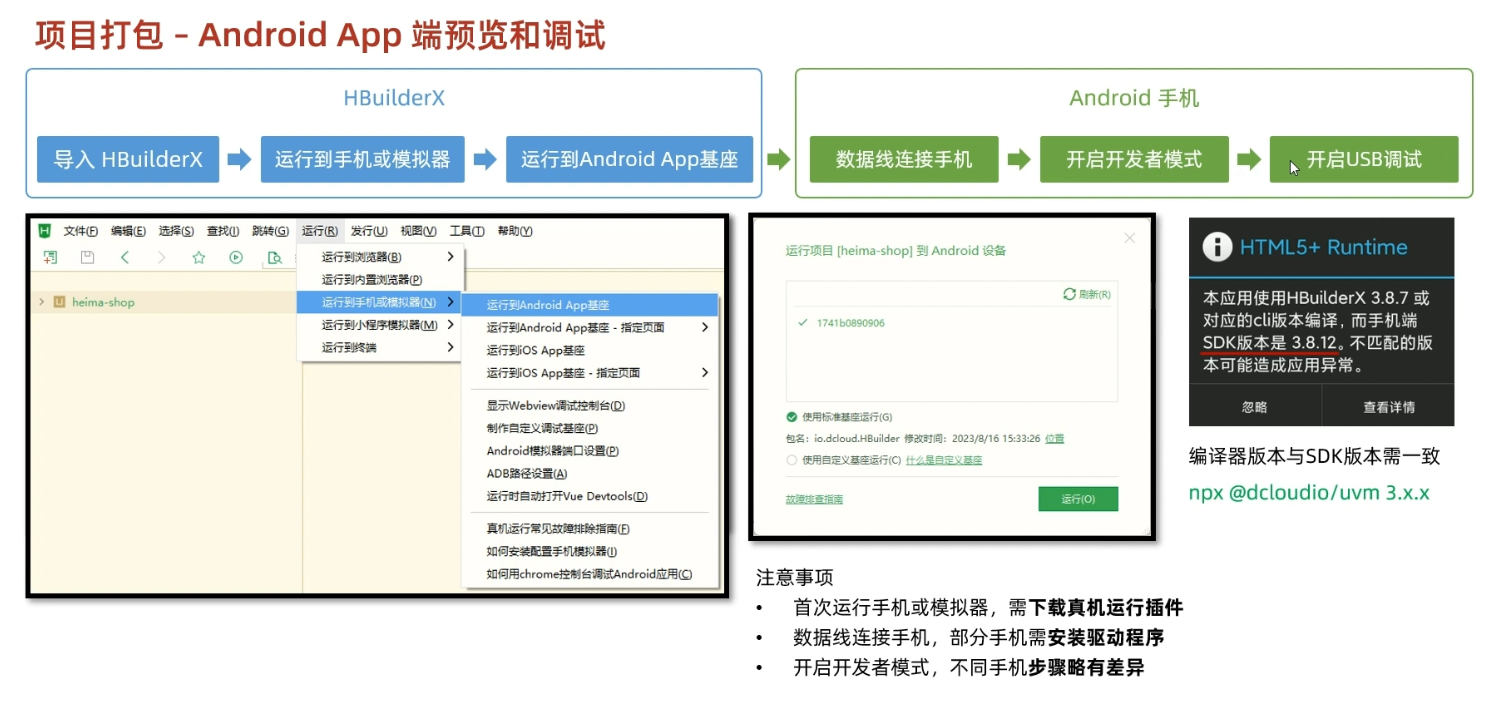Expand the heima-shop project tree
The image size is (1498, 705).
tap(41, 302)
